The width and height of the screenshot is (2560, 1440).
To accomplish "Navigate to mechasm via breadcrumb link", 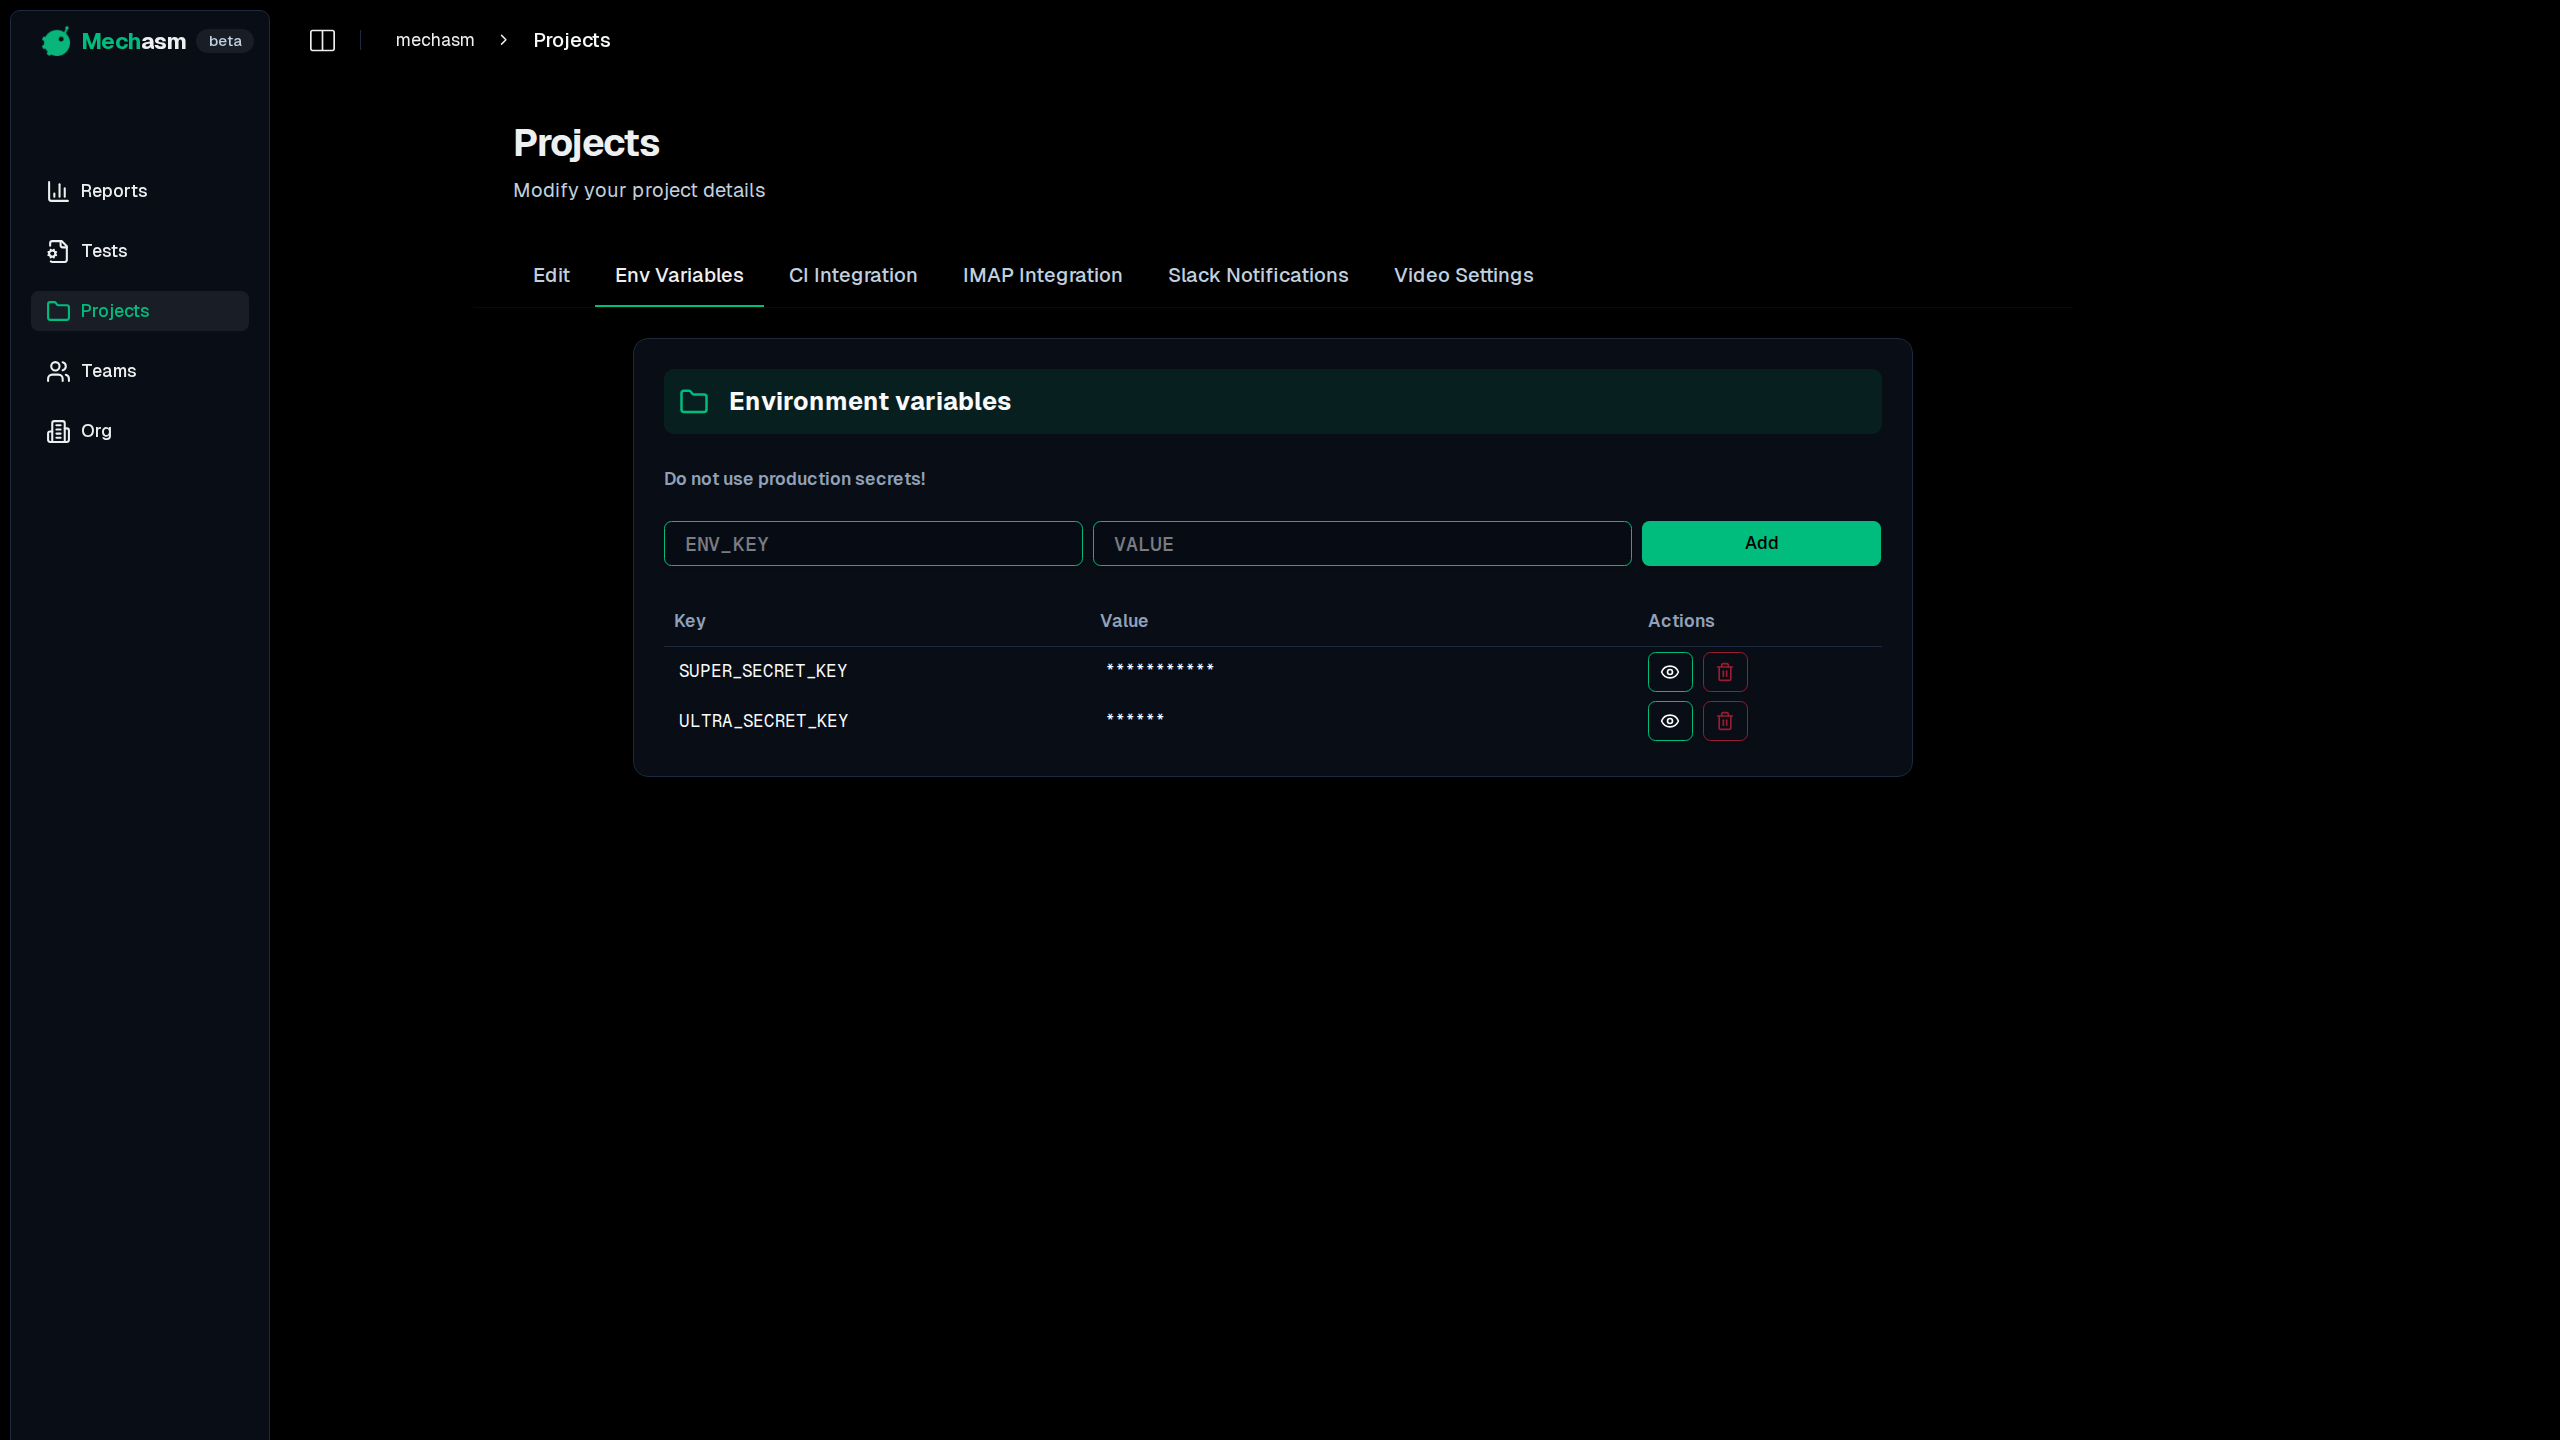I will 435,40.
